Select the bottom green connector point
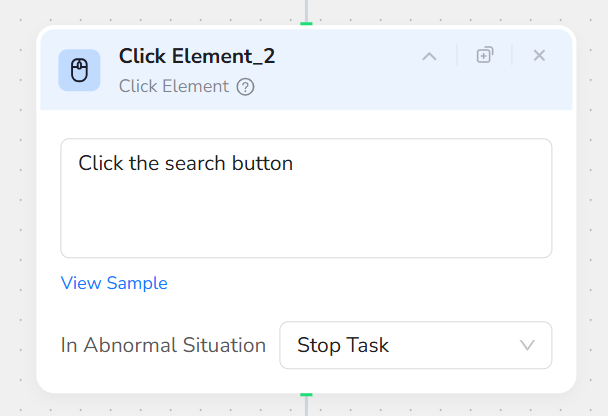The height and width of the screenshot is (416, 608). (x=306, y=395)
